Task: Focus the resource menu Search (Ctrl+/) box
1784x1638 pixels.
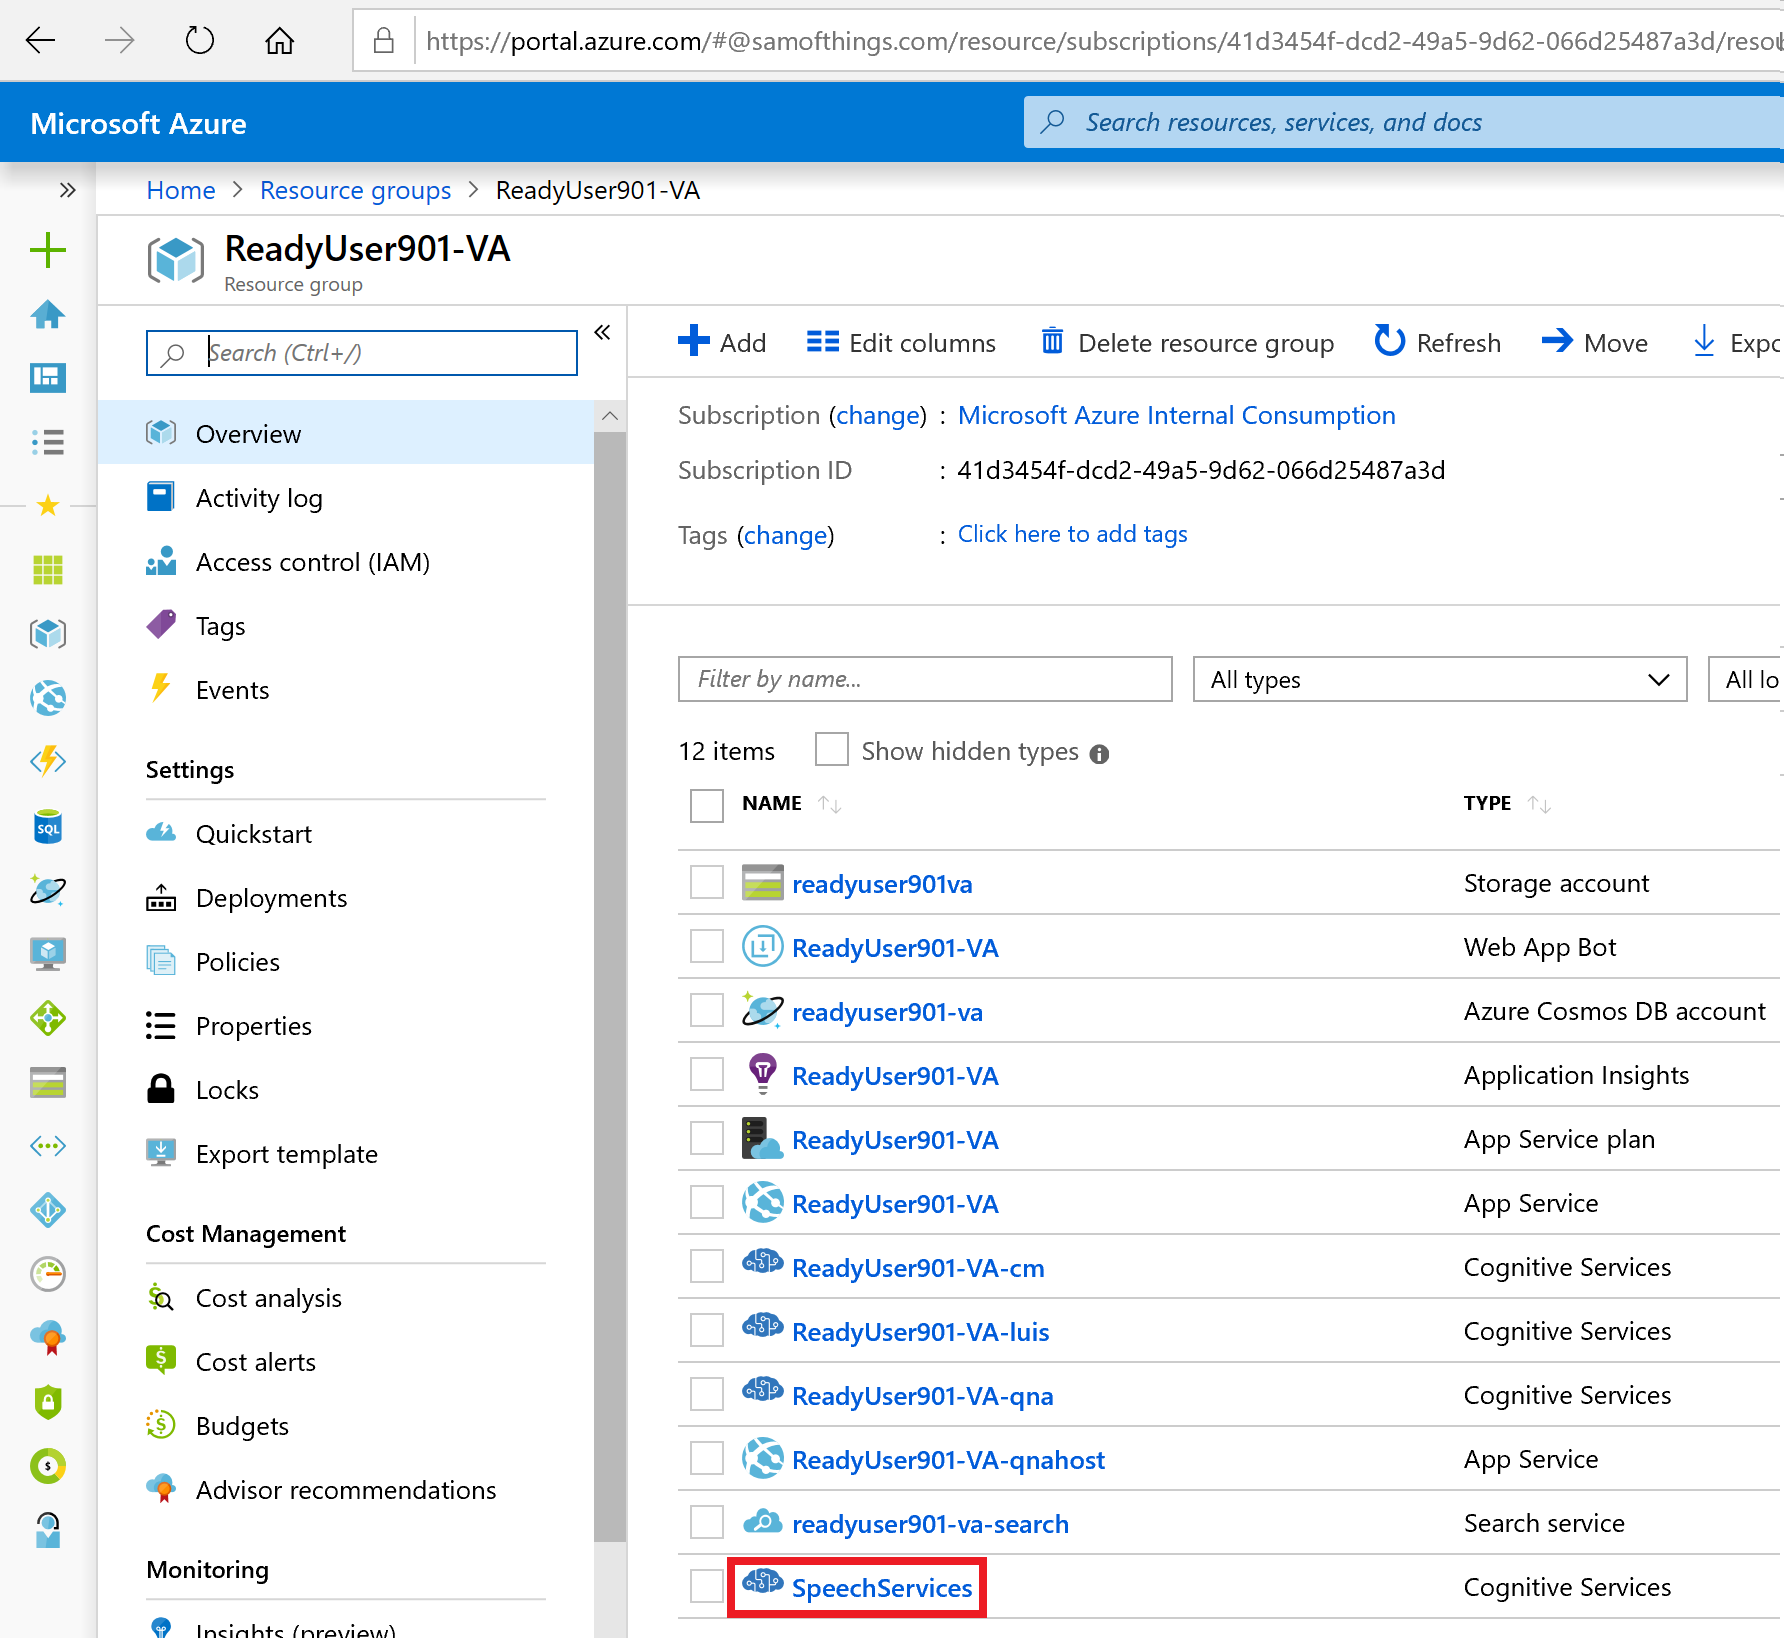Action: (x=362, y=353)
